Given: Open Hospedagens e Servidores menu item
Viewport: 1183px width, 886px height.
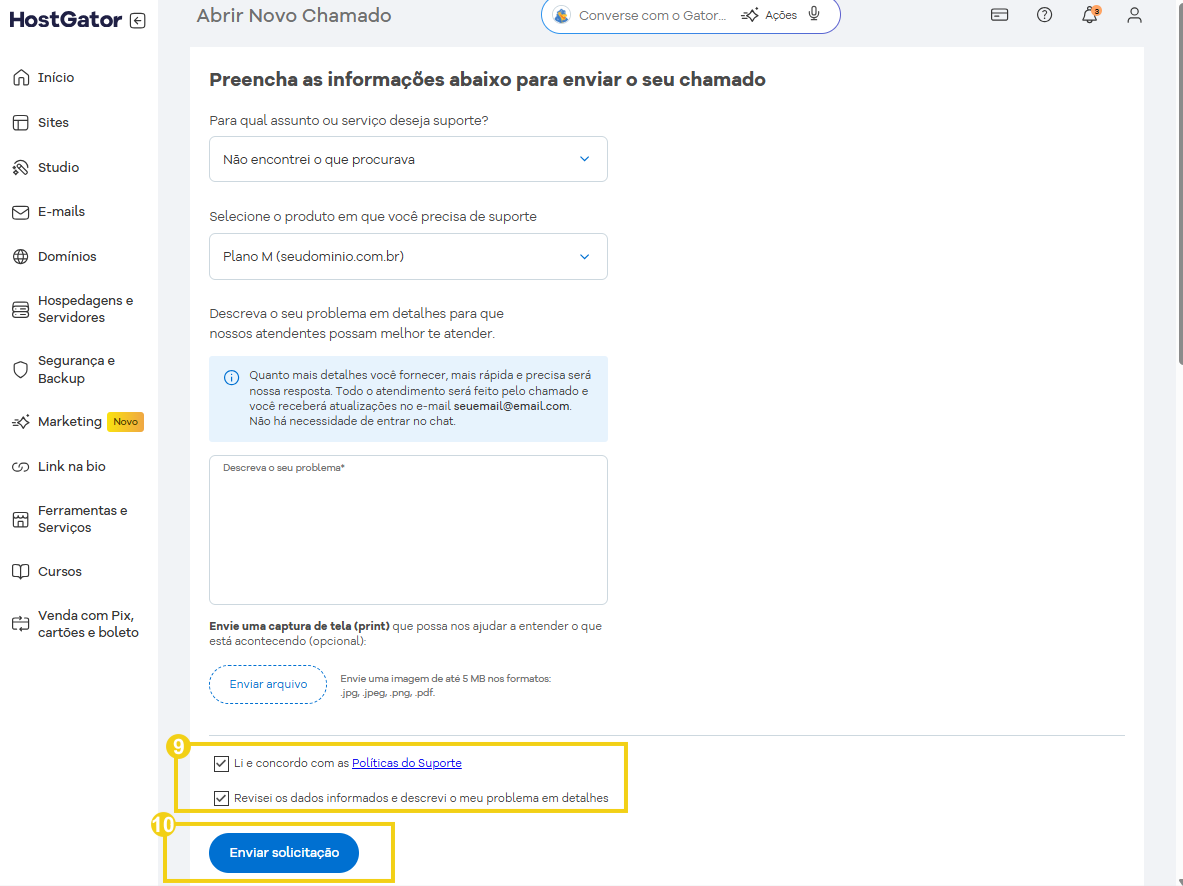Looking at the screenshot, I should 85,309.
